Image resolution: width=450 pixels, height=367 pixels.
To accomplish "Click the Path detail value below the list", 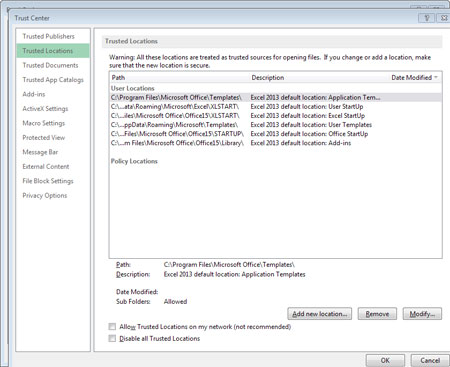I will (229, 264).
